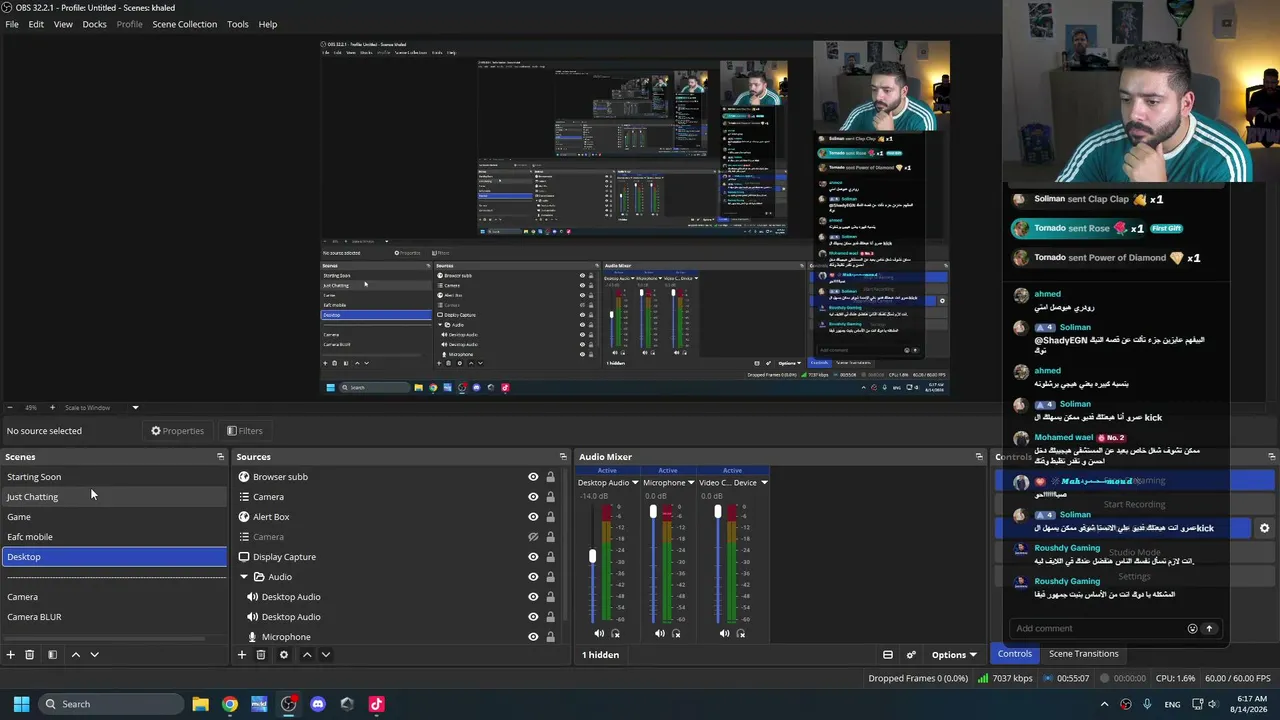Pop out the Scenes dock icon
The width and height of the screenshot is (1280, 720).
[x=220, y=457]
